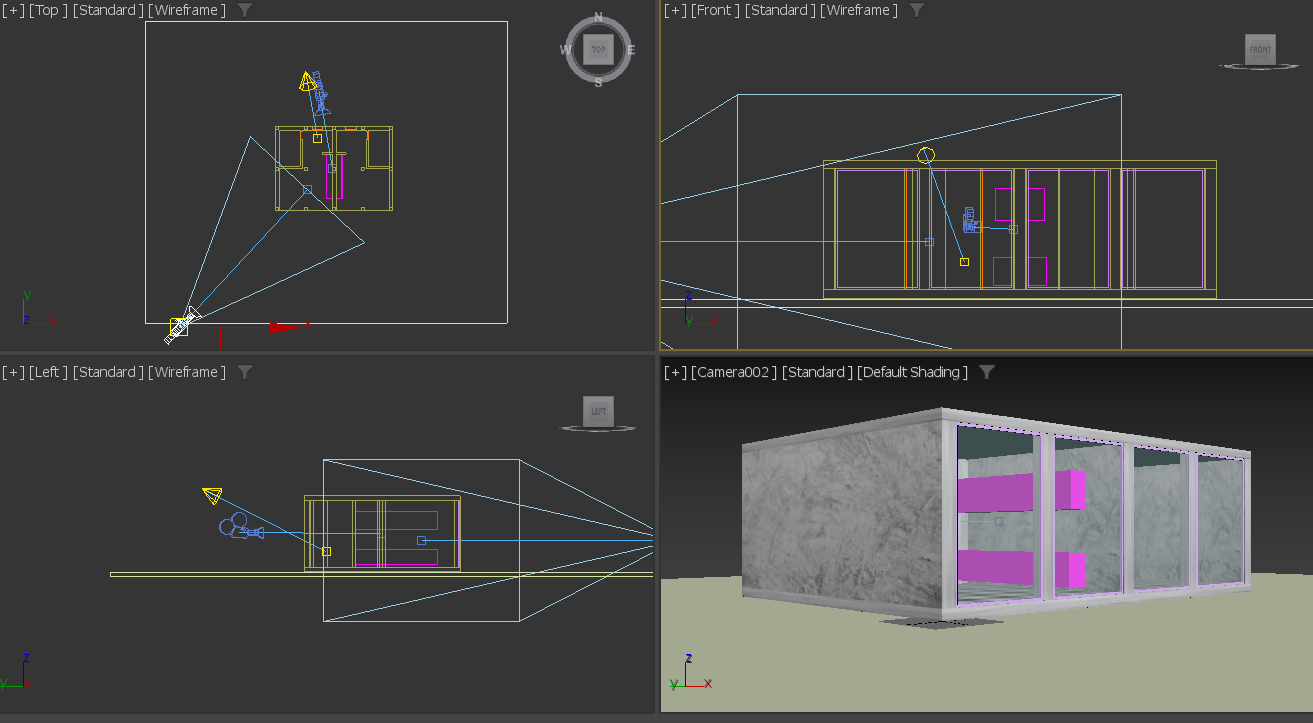The height and width of the screenshot is (723, 1313).
Task: Open [Standard] menu in the Front viewport
Action: pos(781,10)
